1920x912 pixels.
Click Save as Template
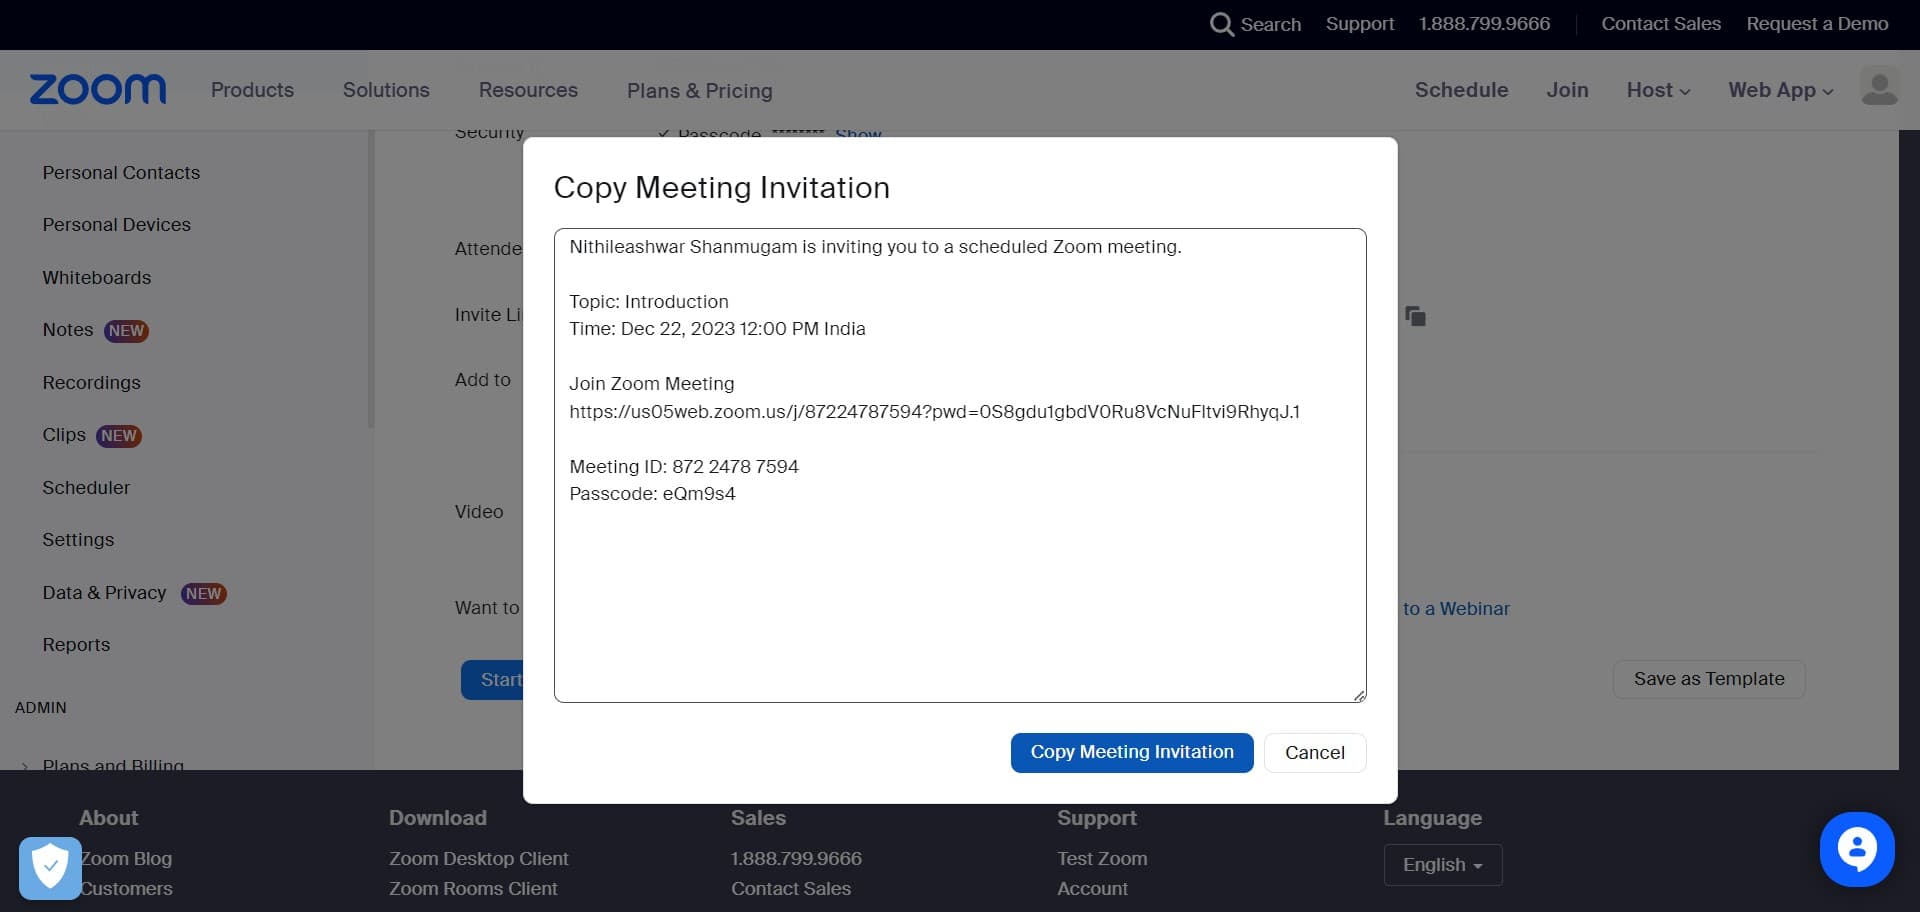1709,678
